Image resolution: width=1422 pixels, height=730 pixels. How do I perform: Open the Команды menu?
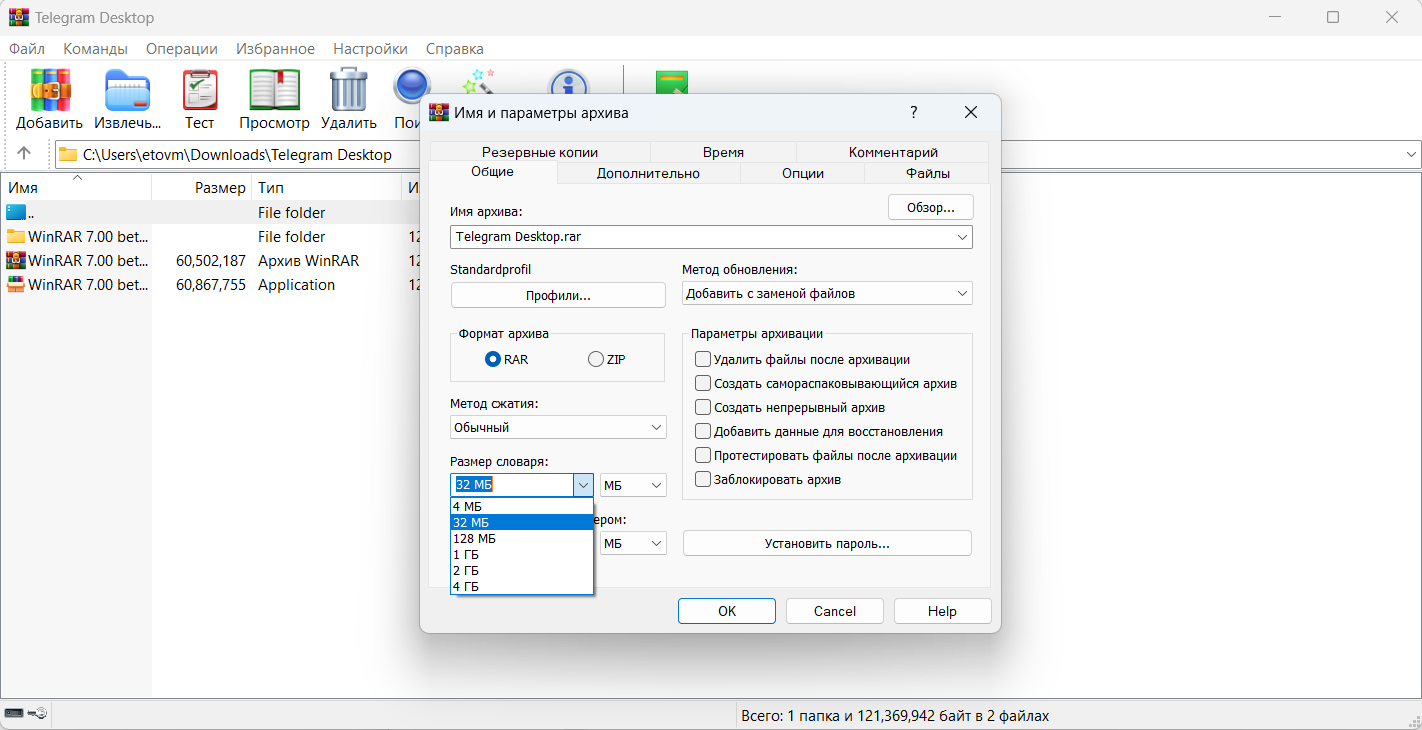tap(95, 48)
